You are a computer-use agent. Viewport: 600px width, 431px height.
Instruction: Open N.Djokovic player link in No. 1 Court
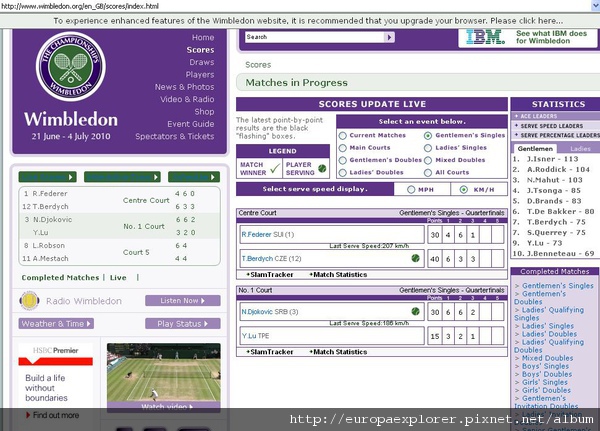click(x=257, y=312)
